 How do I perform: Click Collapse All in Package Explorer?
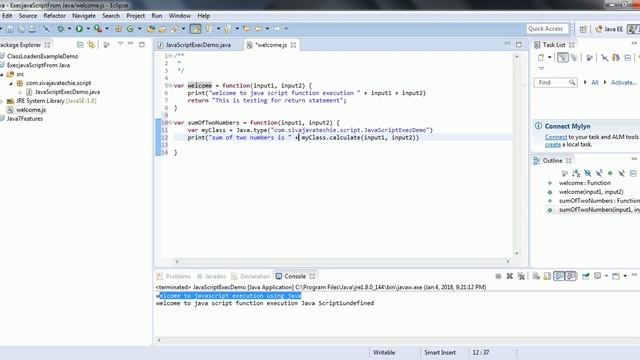click(80, 44)
